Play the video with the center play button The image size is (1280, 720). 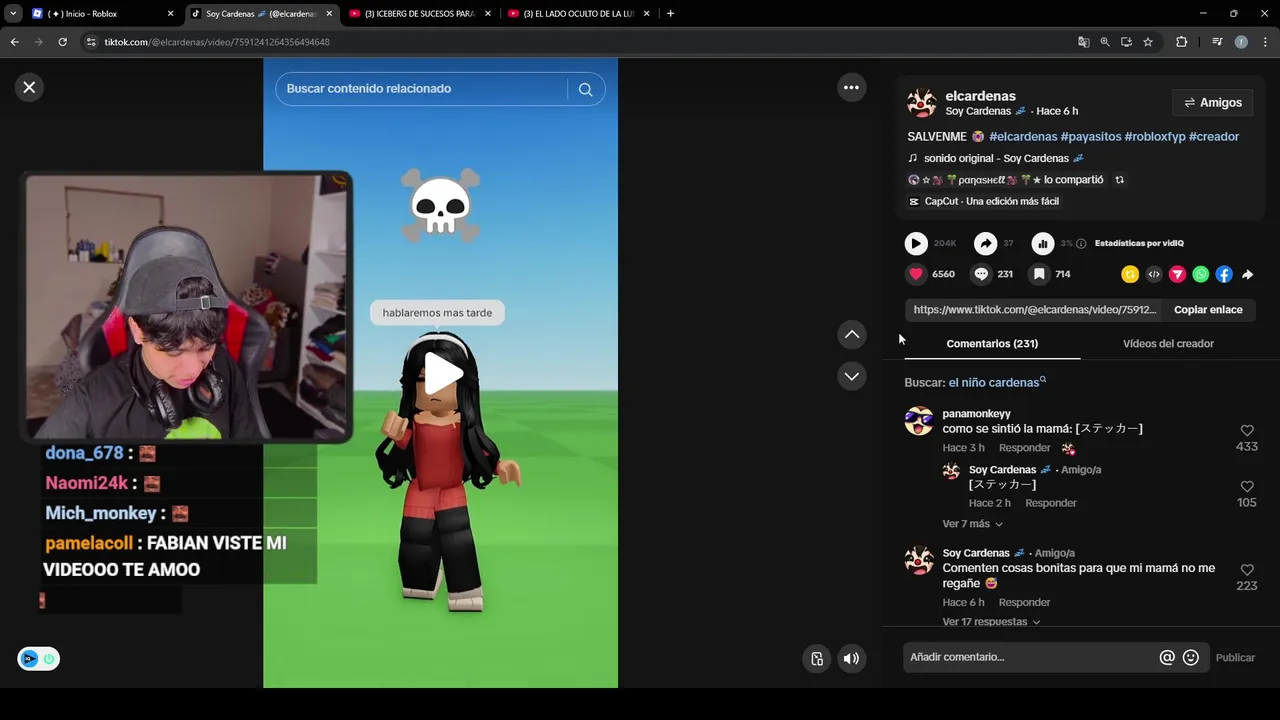pos(441,374)
